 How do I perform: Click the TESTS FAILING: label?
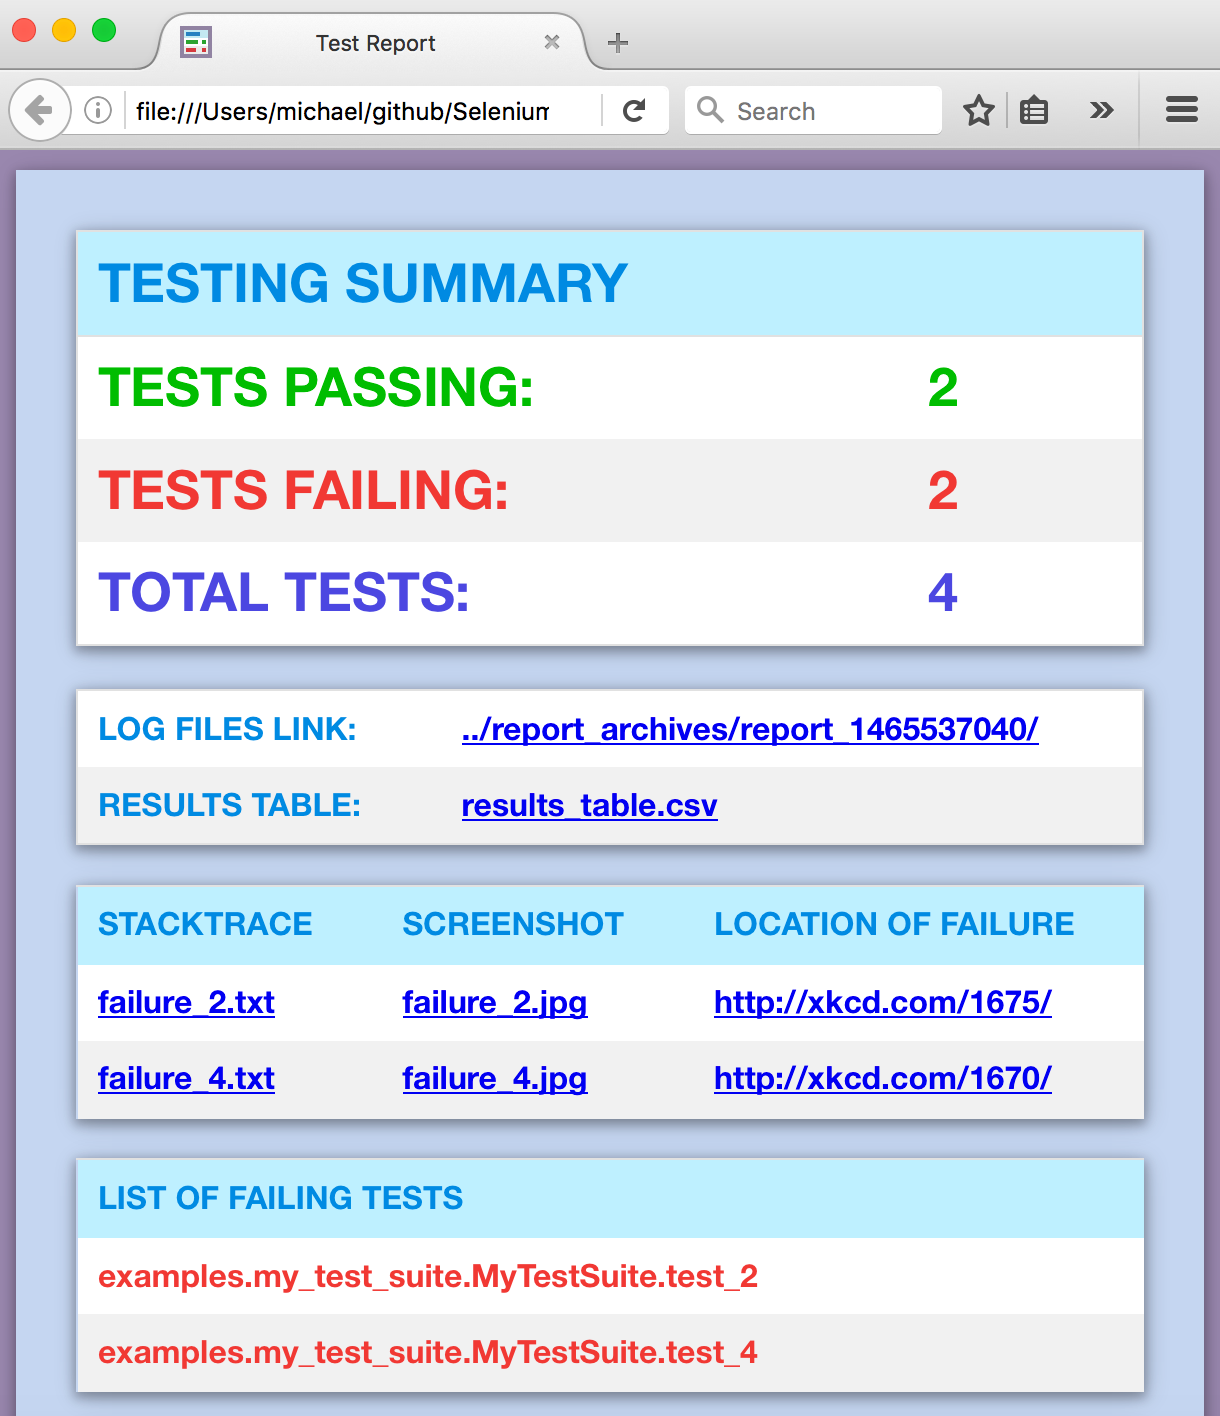(304, 490)
